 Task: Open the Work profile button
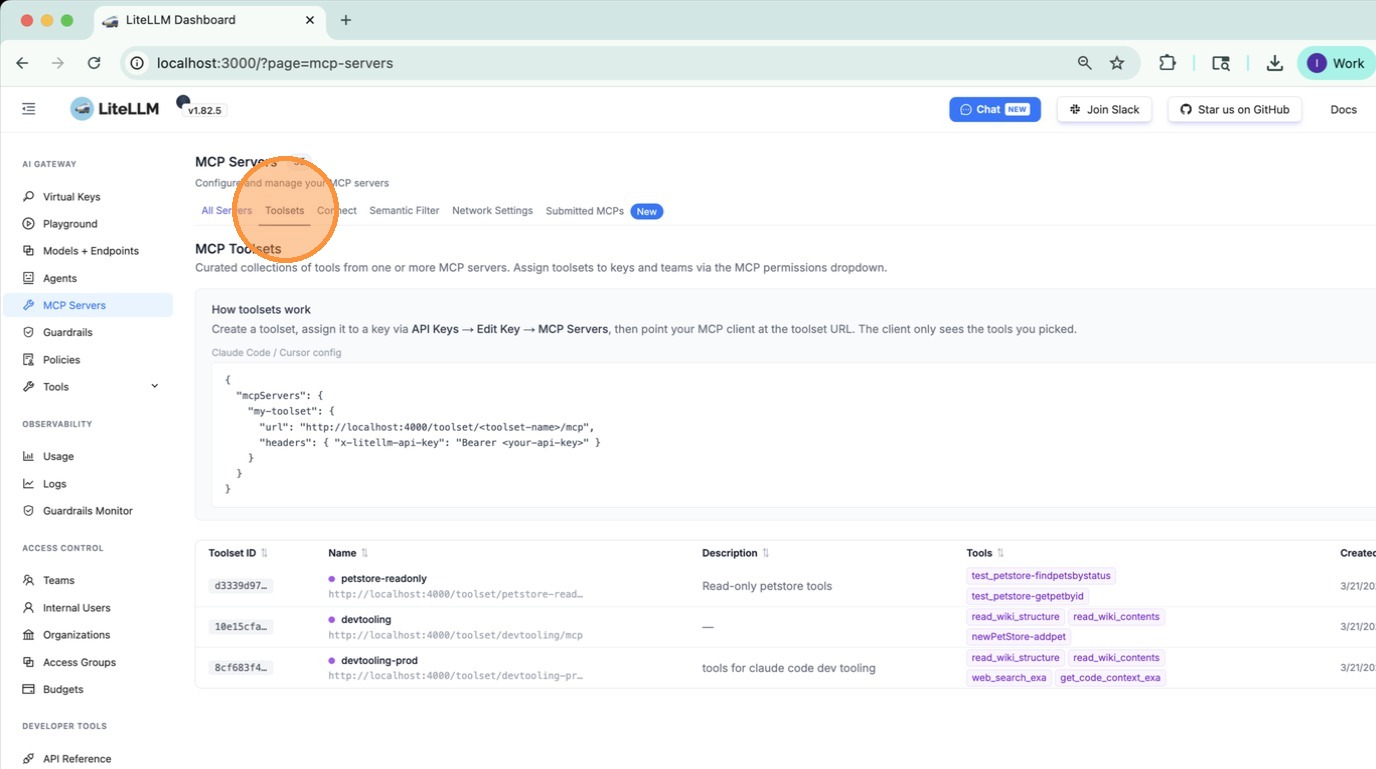(1336, 63)
